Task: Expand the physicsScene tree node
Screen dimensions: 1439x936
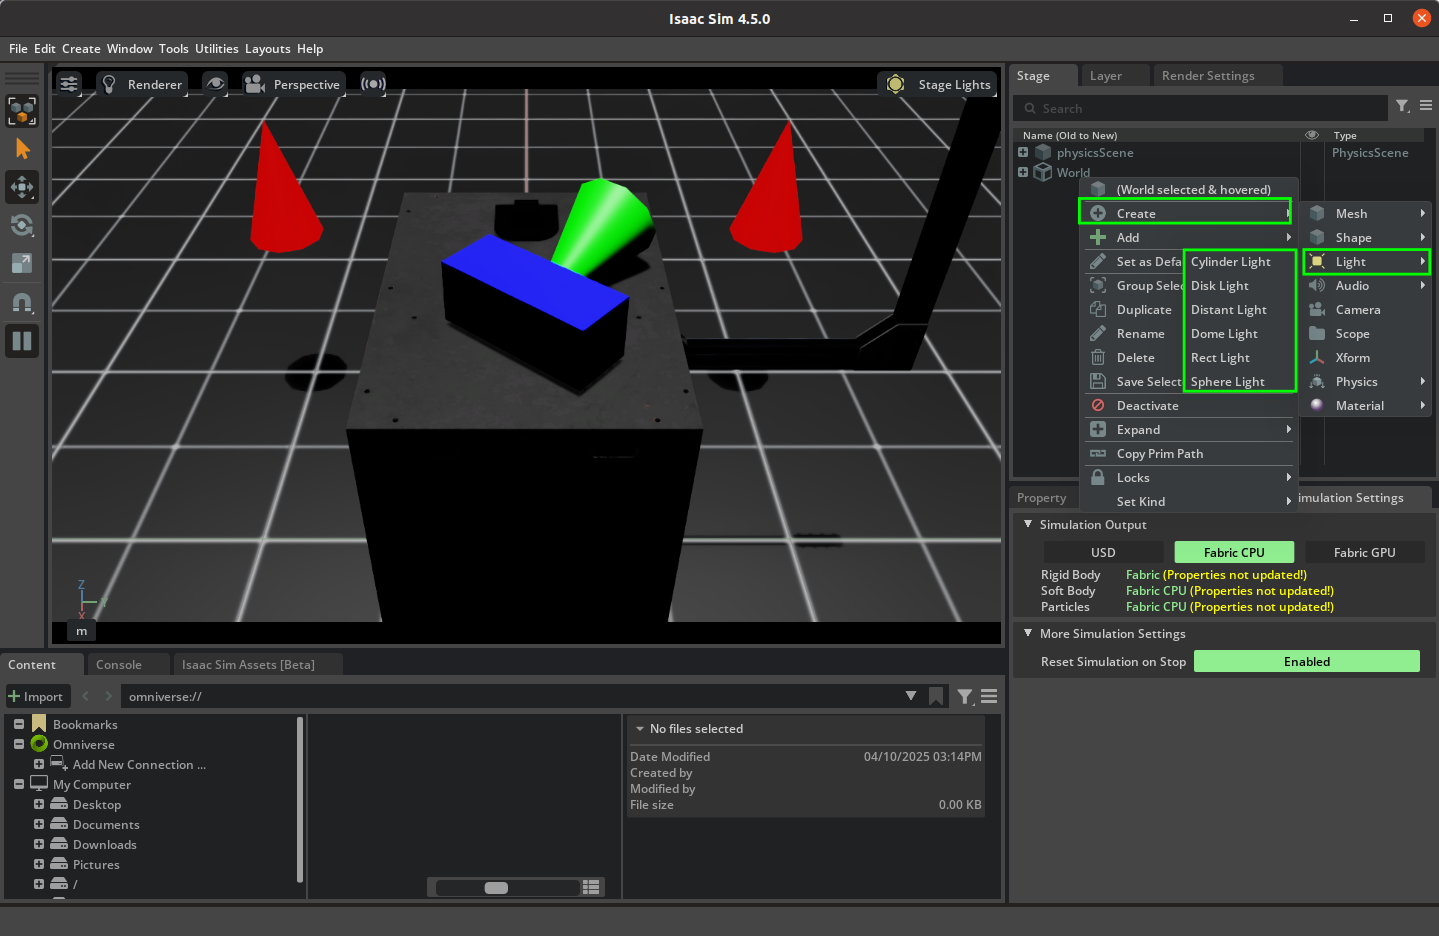Action: 1023,153
